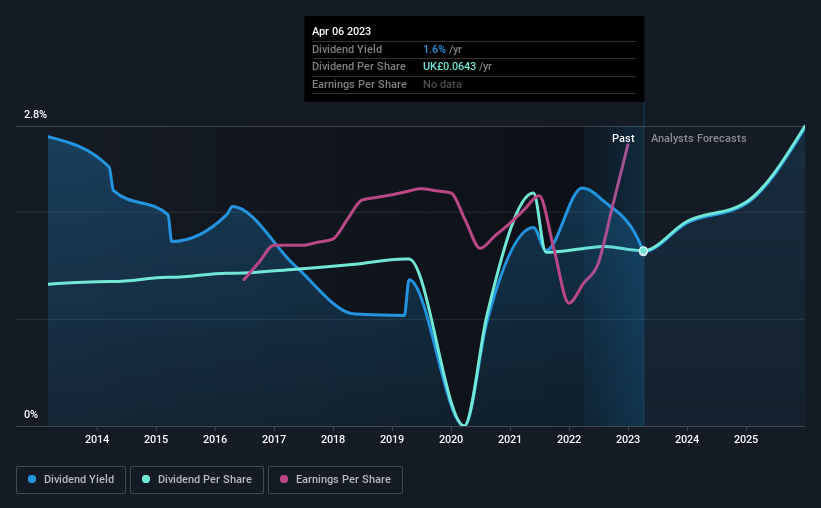Click the Analysts Forecasts label
821x508 pixels.
[698, 138]
